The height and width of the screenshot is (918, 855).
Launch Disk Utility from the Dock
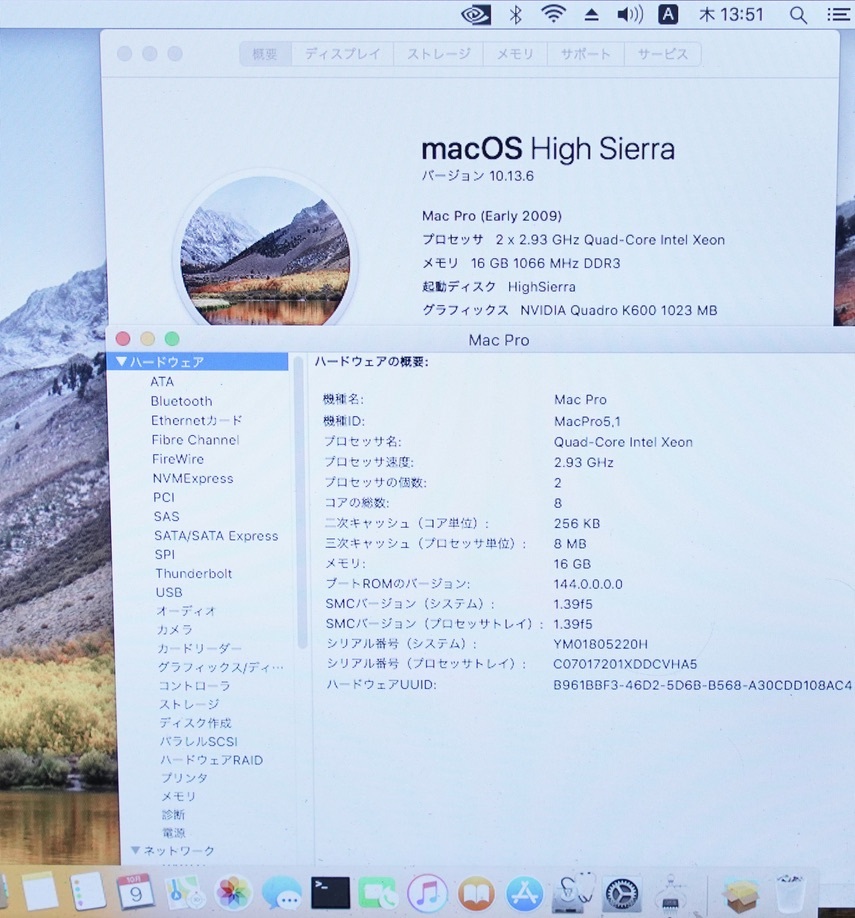click(x=574, y=892)
